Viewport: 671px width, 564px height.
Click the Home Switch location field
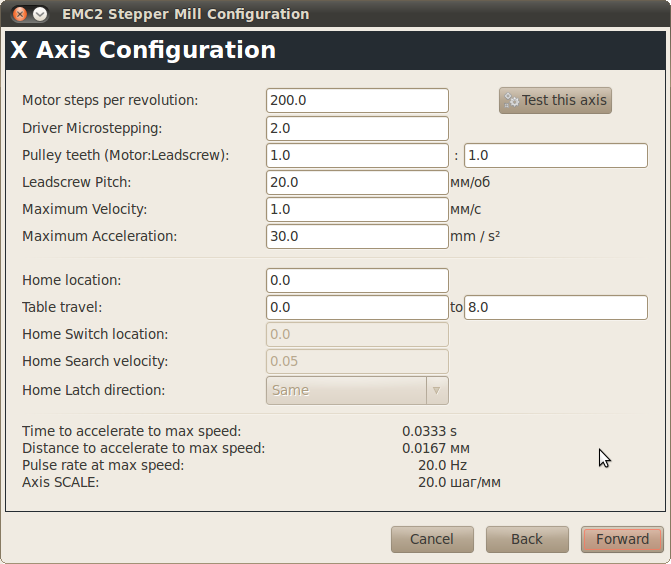pyautogui.click(x=357, y=334)
